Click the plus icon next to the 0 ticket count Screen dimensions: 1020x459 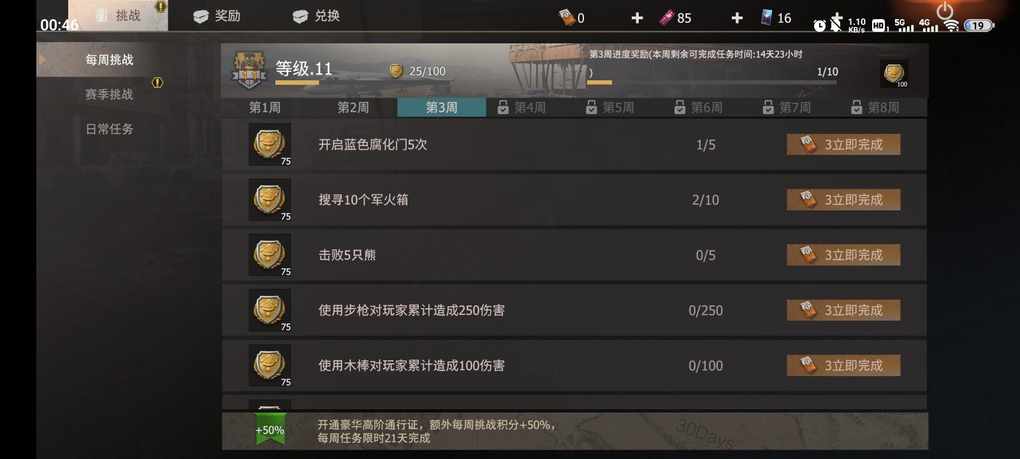point(637,18)
